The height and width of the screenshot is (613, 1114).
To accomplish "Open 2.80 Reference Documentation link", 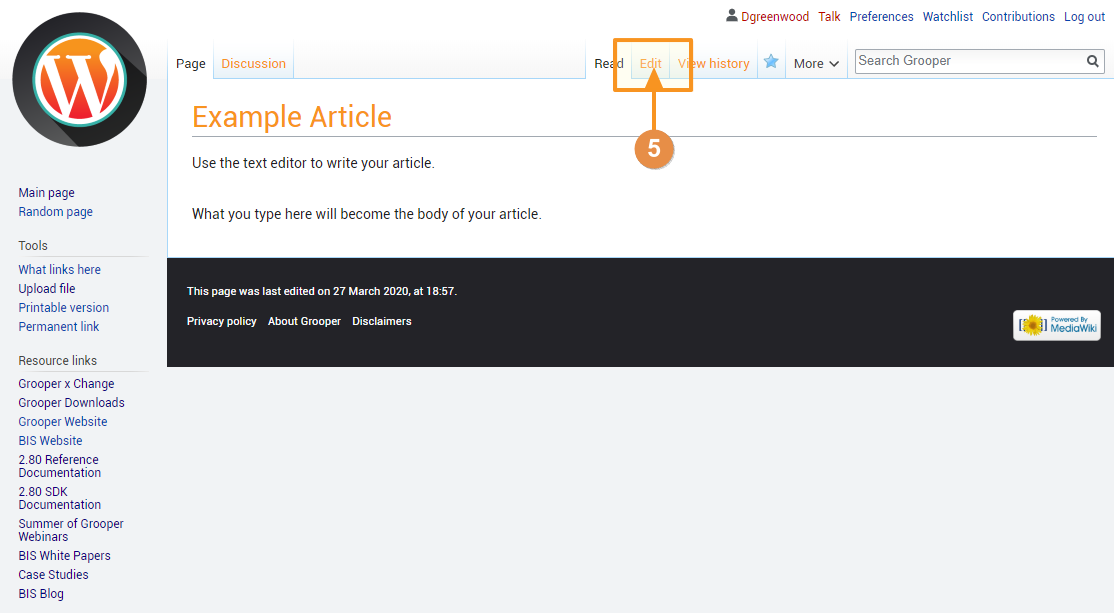I will [60, 466].
